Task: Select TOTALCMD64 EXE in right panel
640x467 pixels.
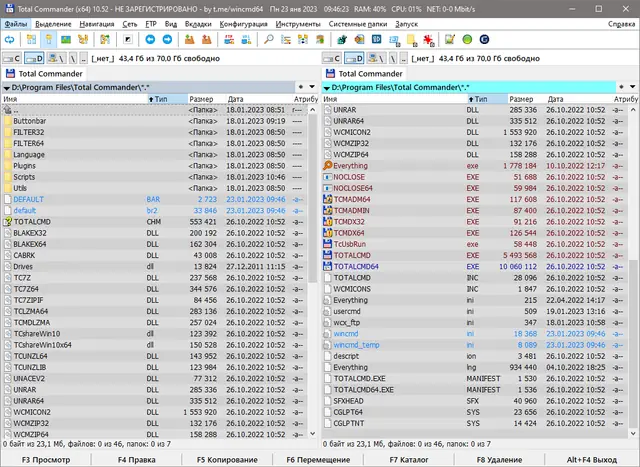Action: pos(475,267)
